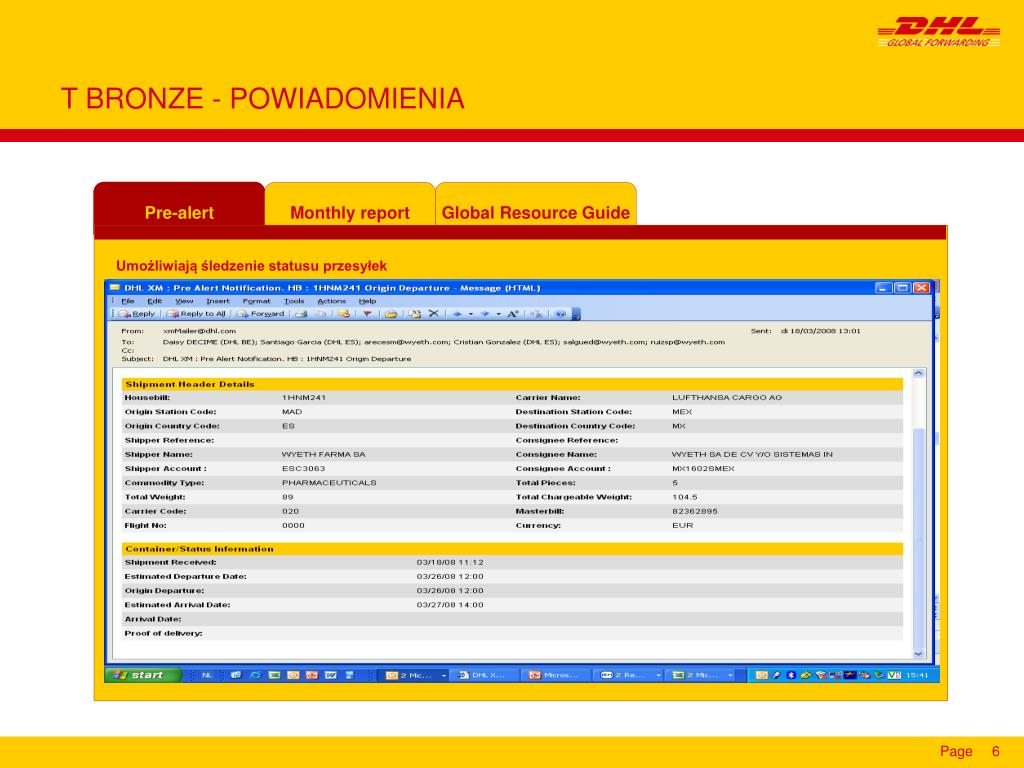
Task: Click the Bluetooth icon in the system tray
Action: pos(791,675)
